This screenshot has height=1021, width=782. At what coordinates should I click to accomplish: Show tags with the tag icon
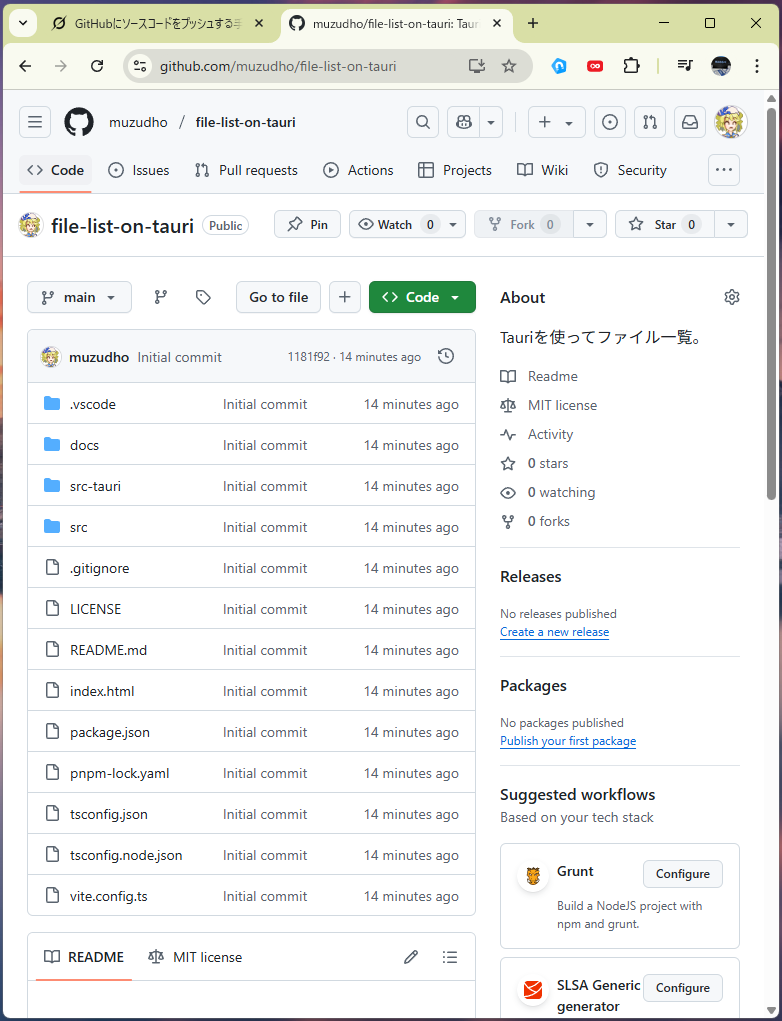tap(203, 297)
